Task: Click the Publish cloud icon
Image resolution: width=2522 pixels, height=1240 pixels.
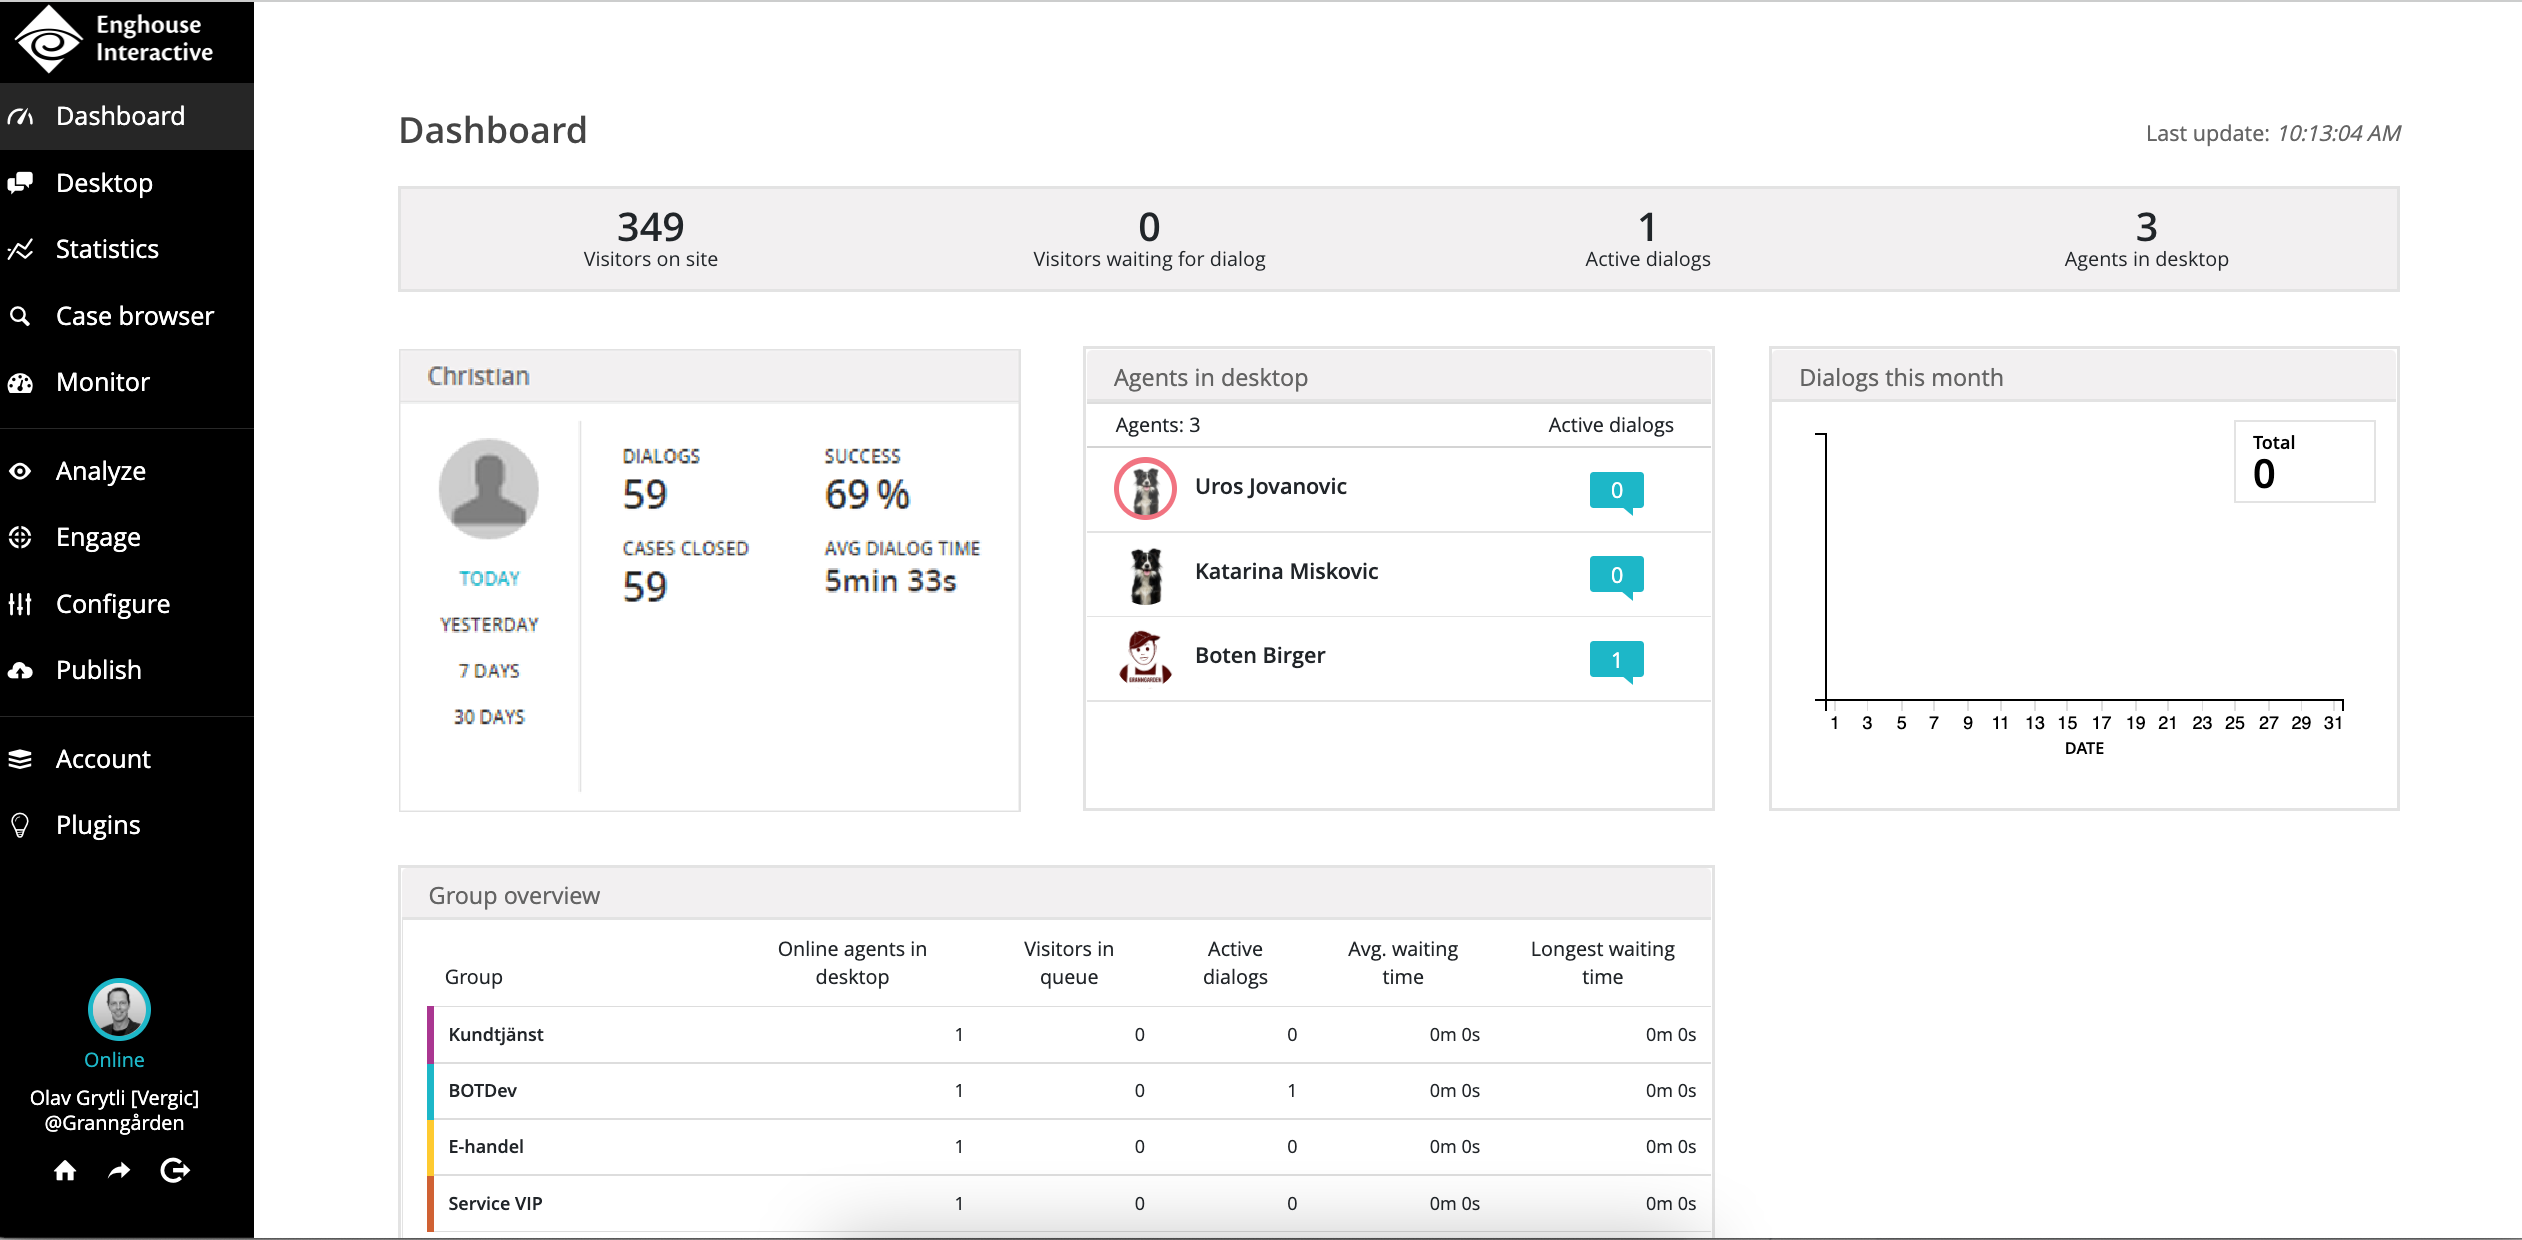Action: point(21,670)
